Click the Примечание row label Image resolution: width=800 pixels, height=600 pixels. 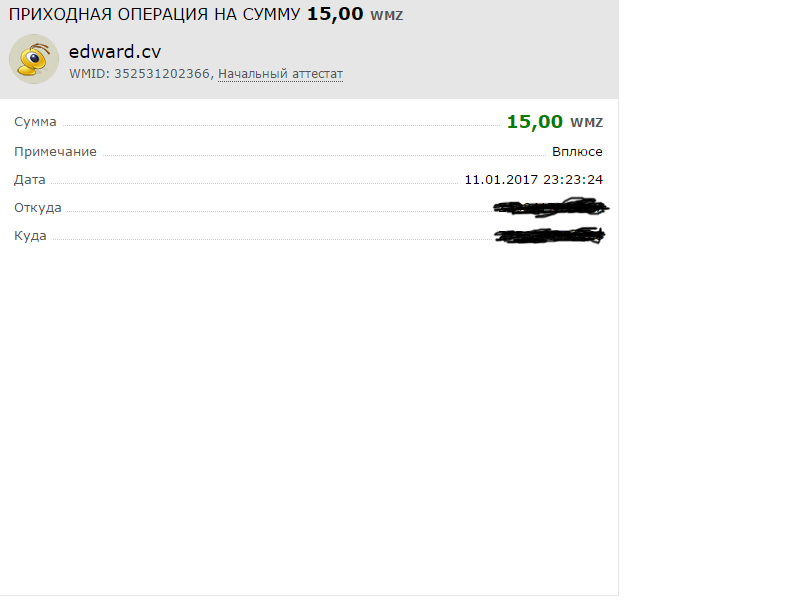point(55,152)
